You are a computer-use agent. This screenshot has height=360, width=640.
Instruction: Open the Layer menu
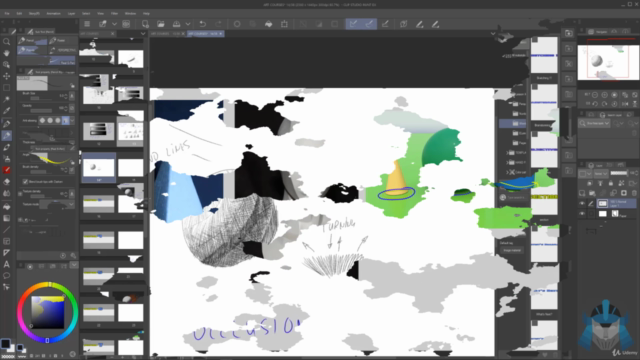(71, 13)
